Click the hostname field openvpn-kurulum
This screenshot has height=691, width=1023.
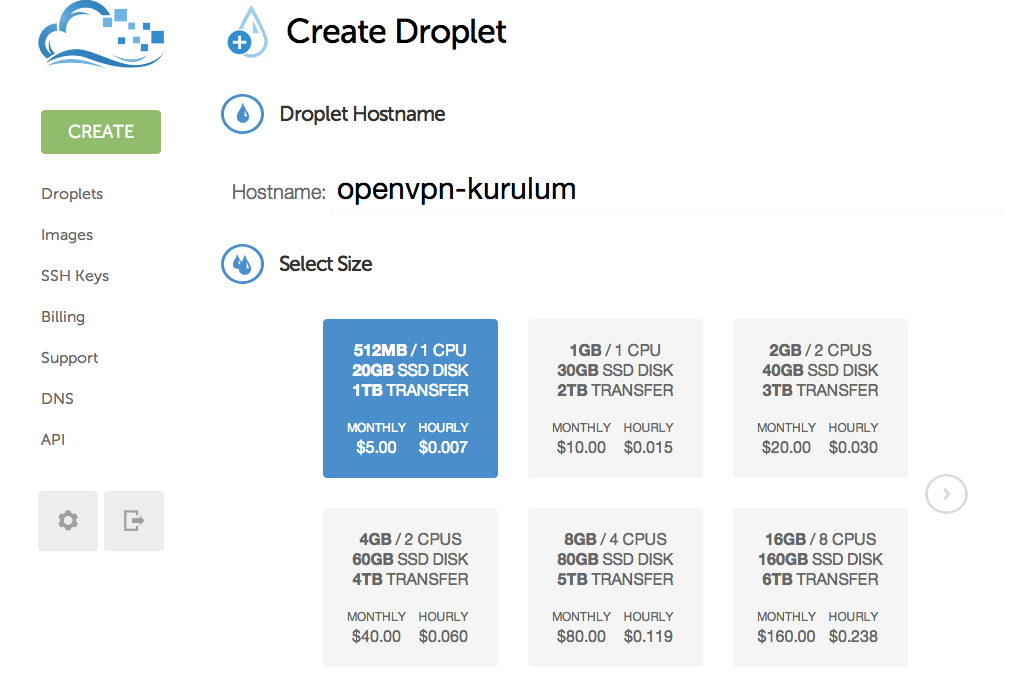[x=668, y=191]
